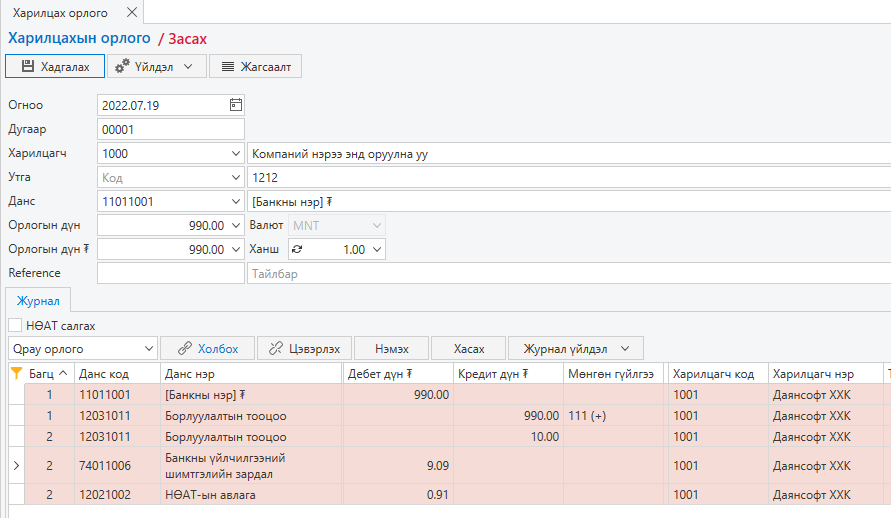
Task: Select the cell 74011006
Action: (x=117, y=465)
